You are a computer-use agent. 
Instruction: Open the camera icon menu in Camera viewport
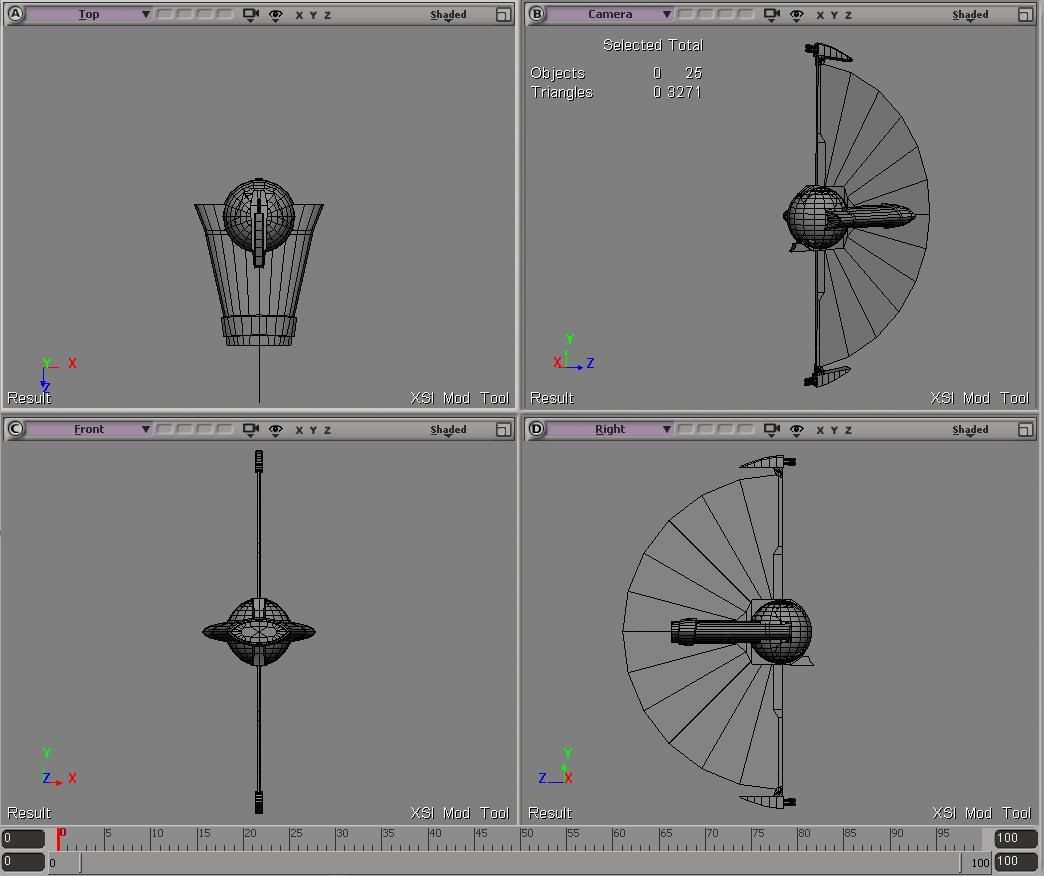772,15
